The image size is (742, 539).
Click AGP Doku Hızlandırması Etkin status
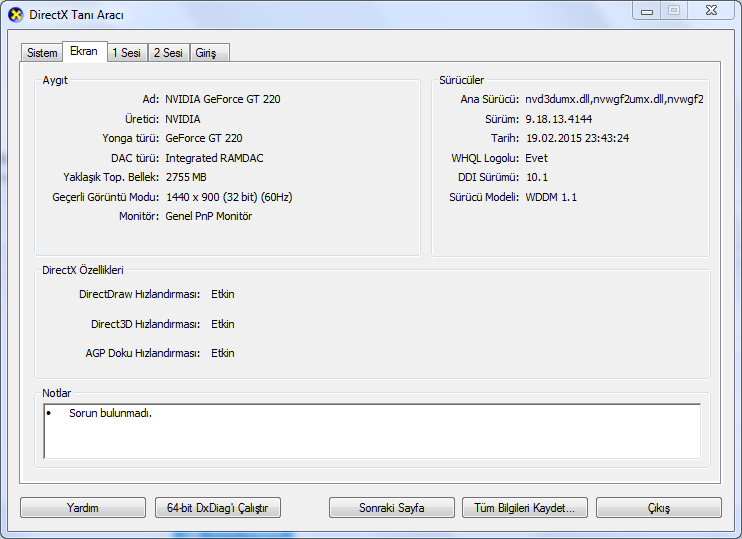(222, 353)
